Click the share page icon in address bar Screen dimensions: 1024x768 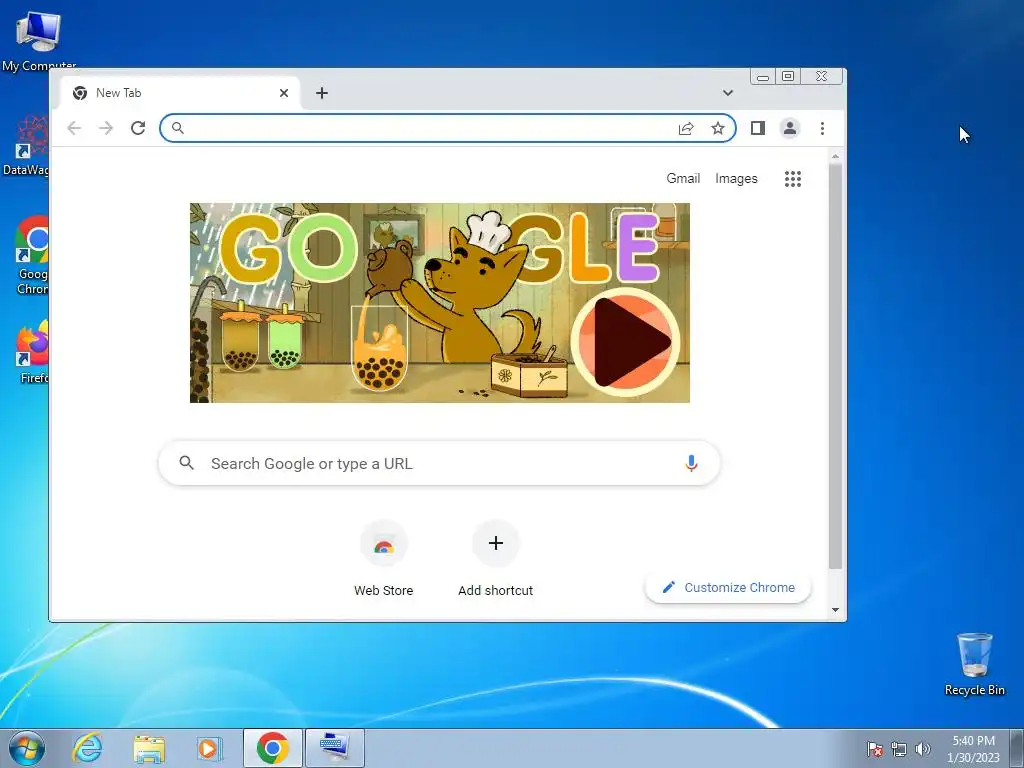click(x=686, y=128)
